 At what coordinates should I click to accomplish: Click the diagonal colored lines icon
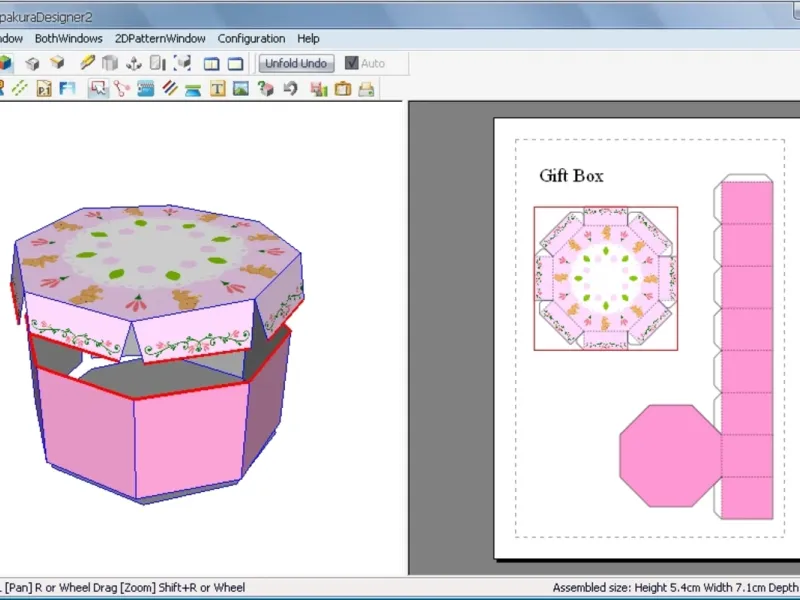[170, 89]
